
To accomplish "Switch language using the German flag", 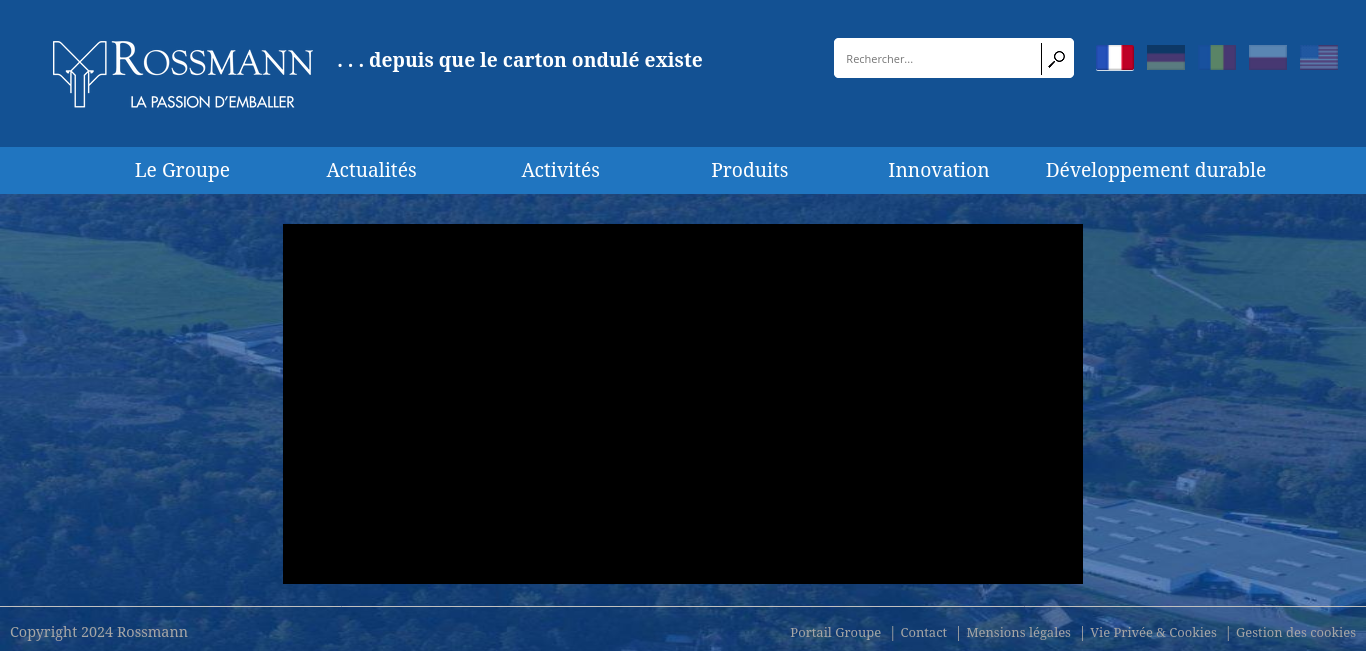I will [1166, 58].
